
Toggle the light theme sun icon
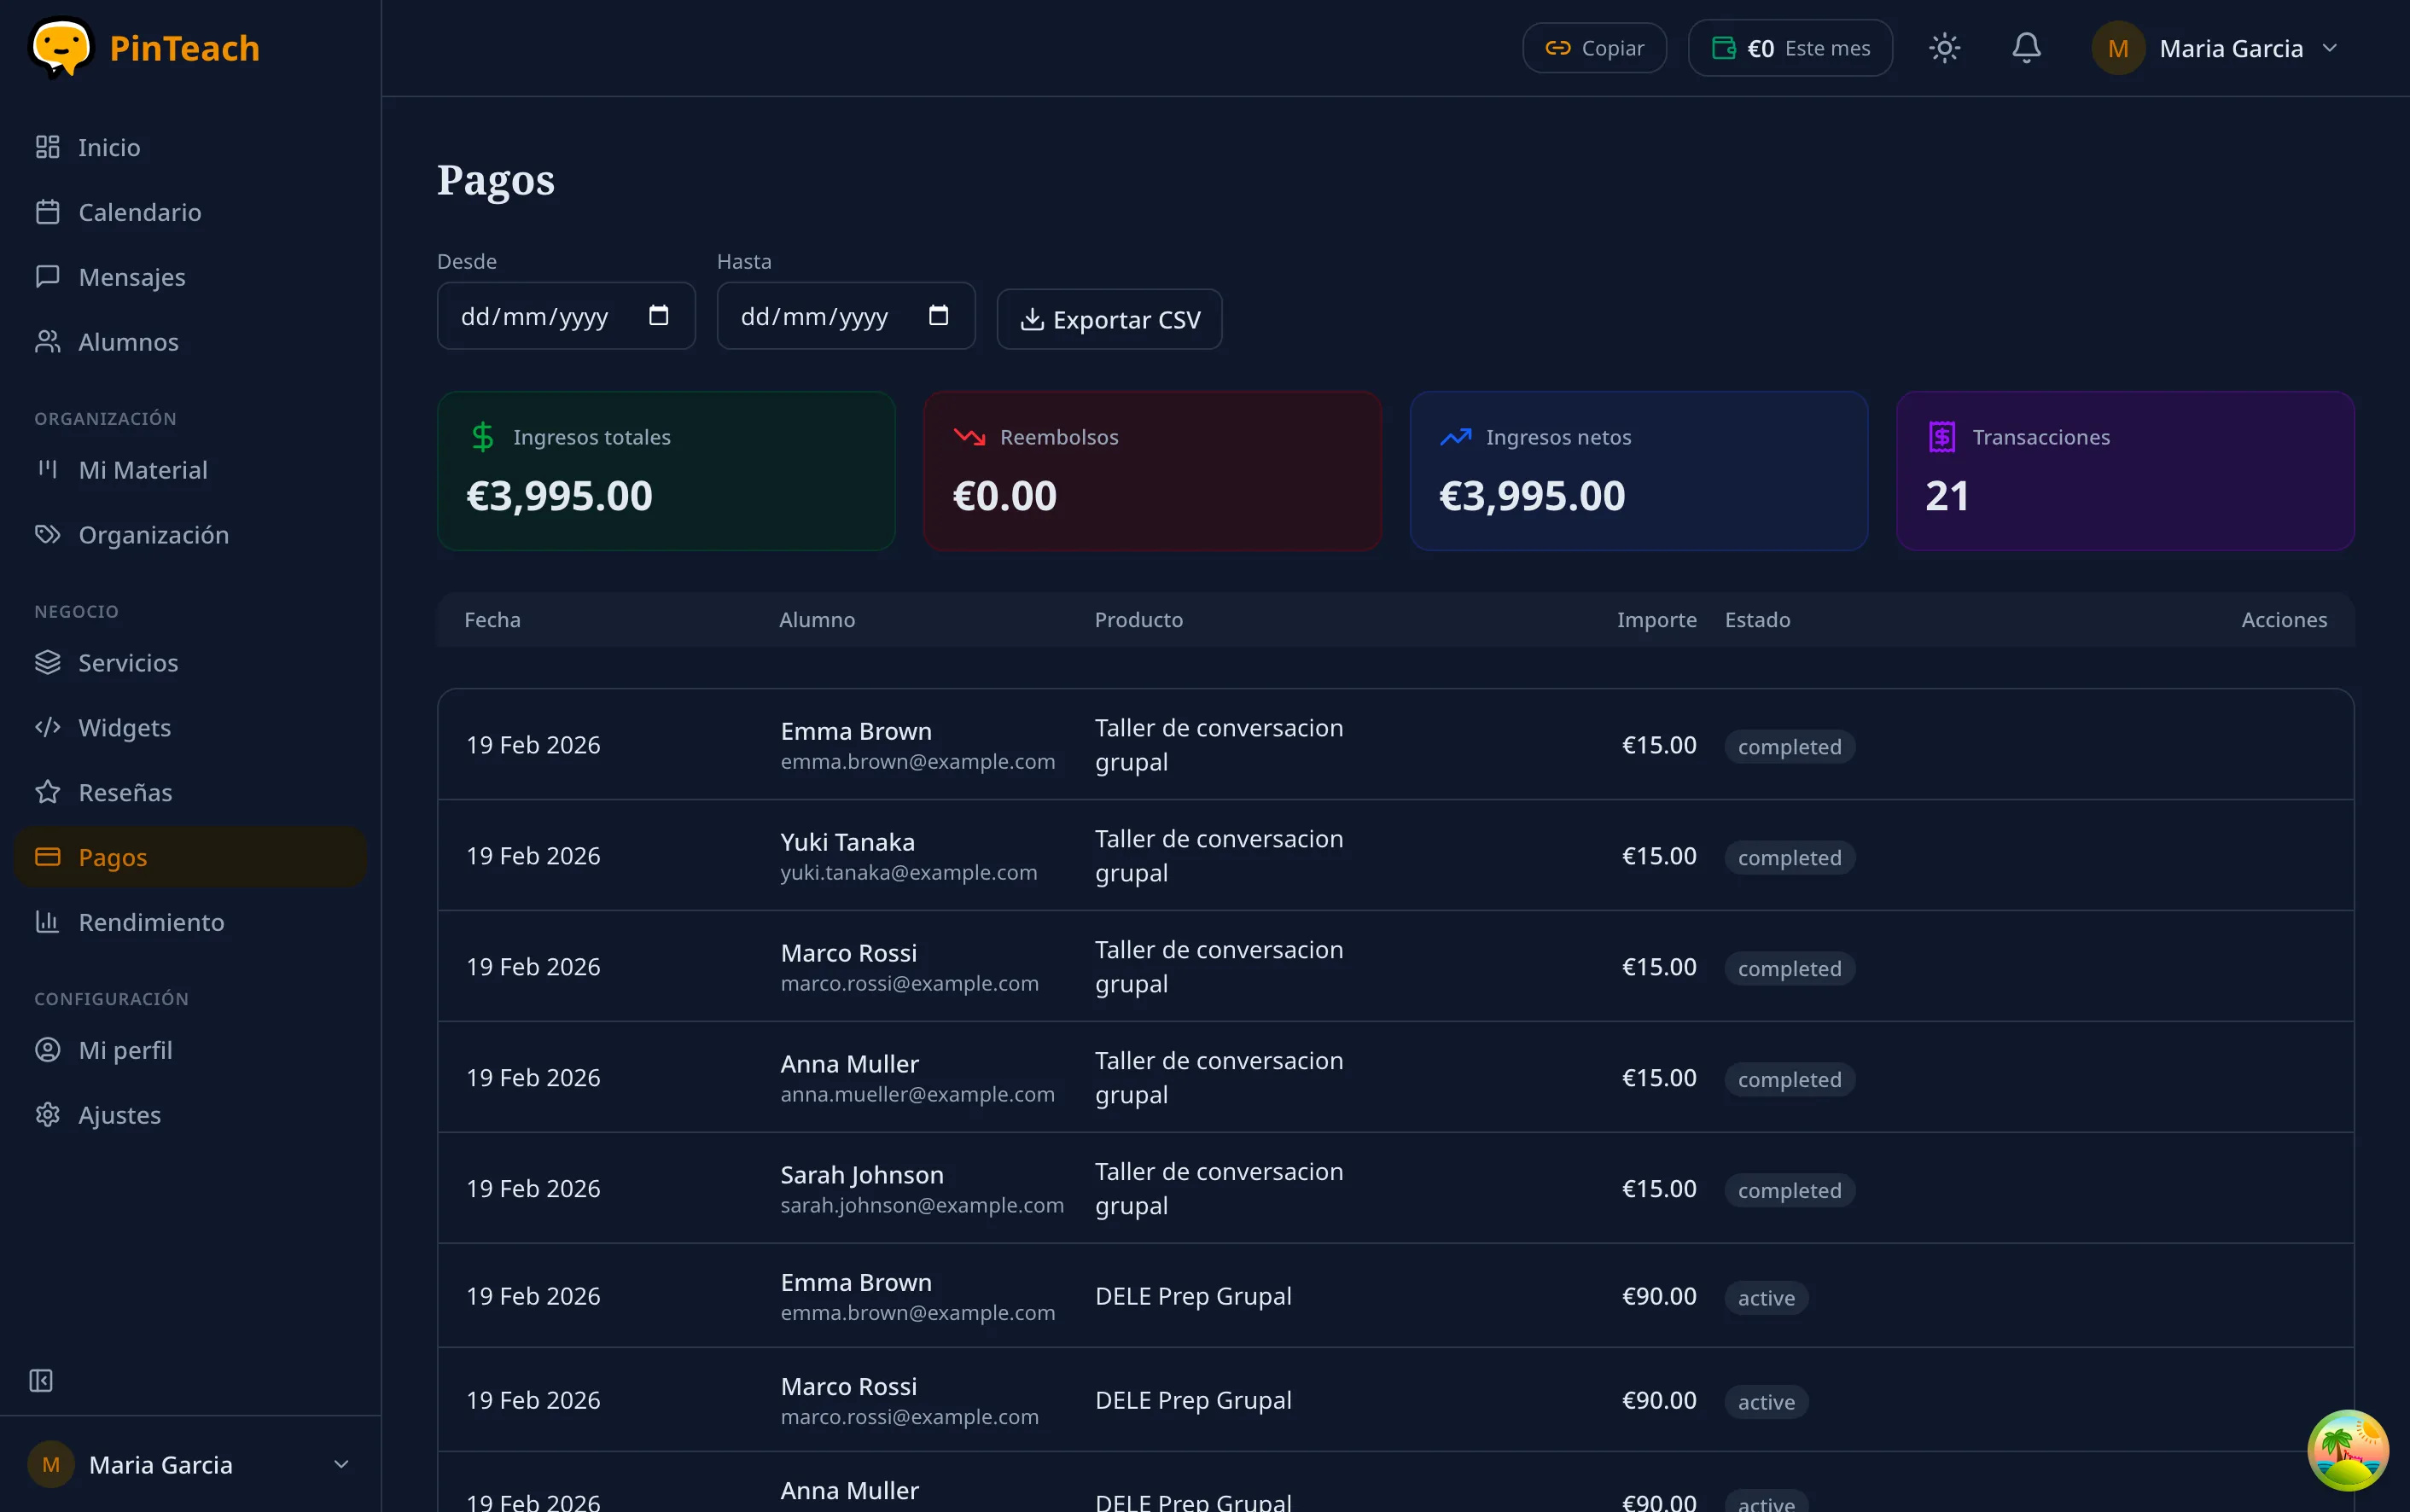point(1943,47)
